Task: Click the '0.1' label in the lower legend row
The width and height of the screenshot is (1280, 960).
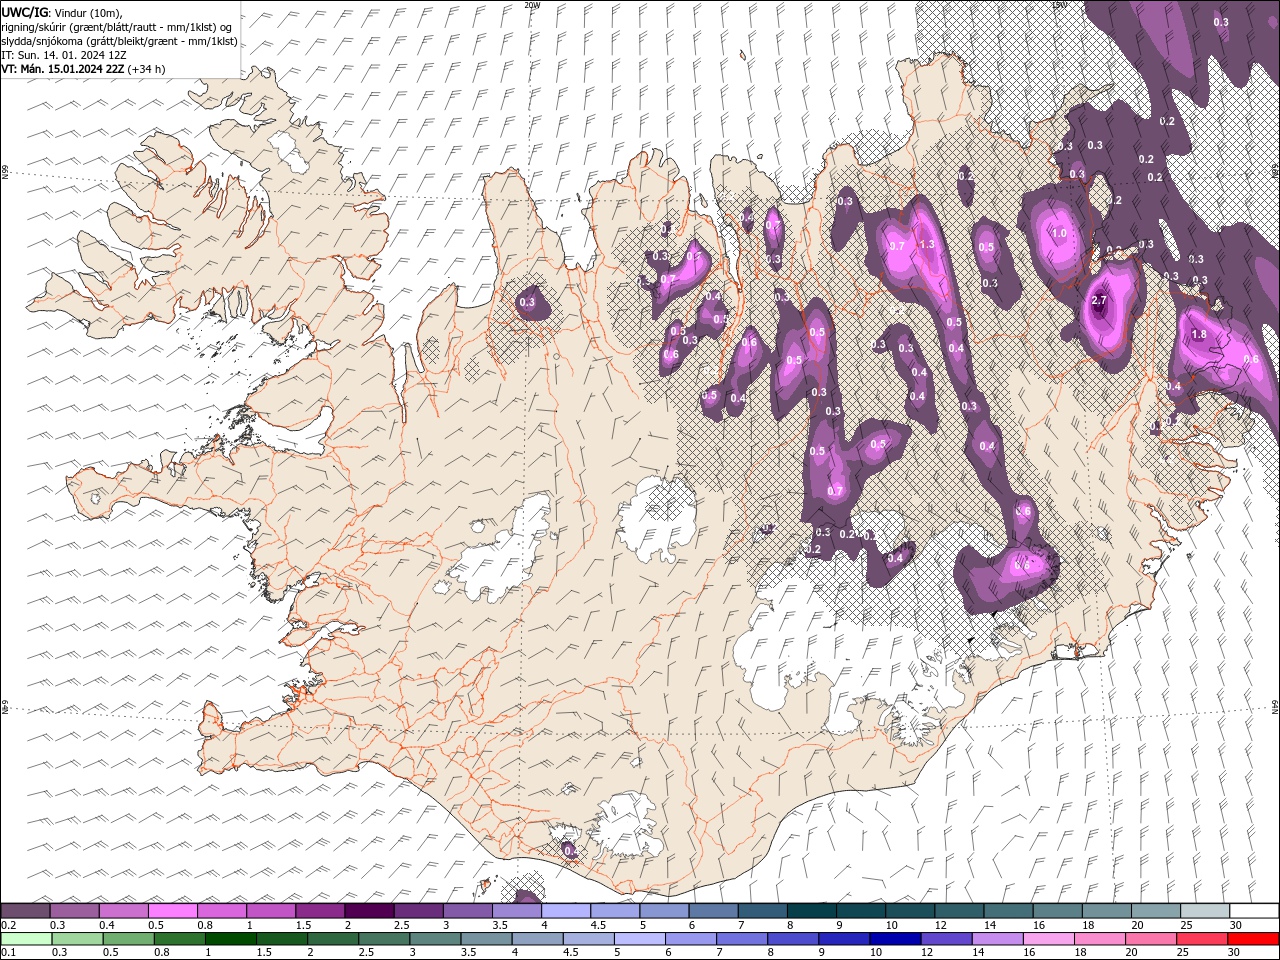Action: click(x=8, y=953)
